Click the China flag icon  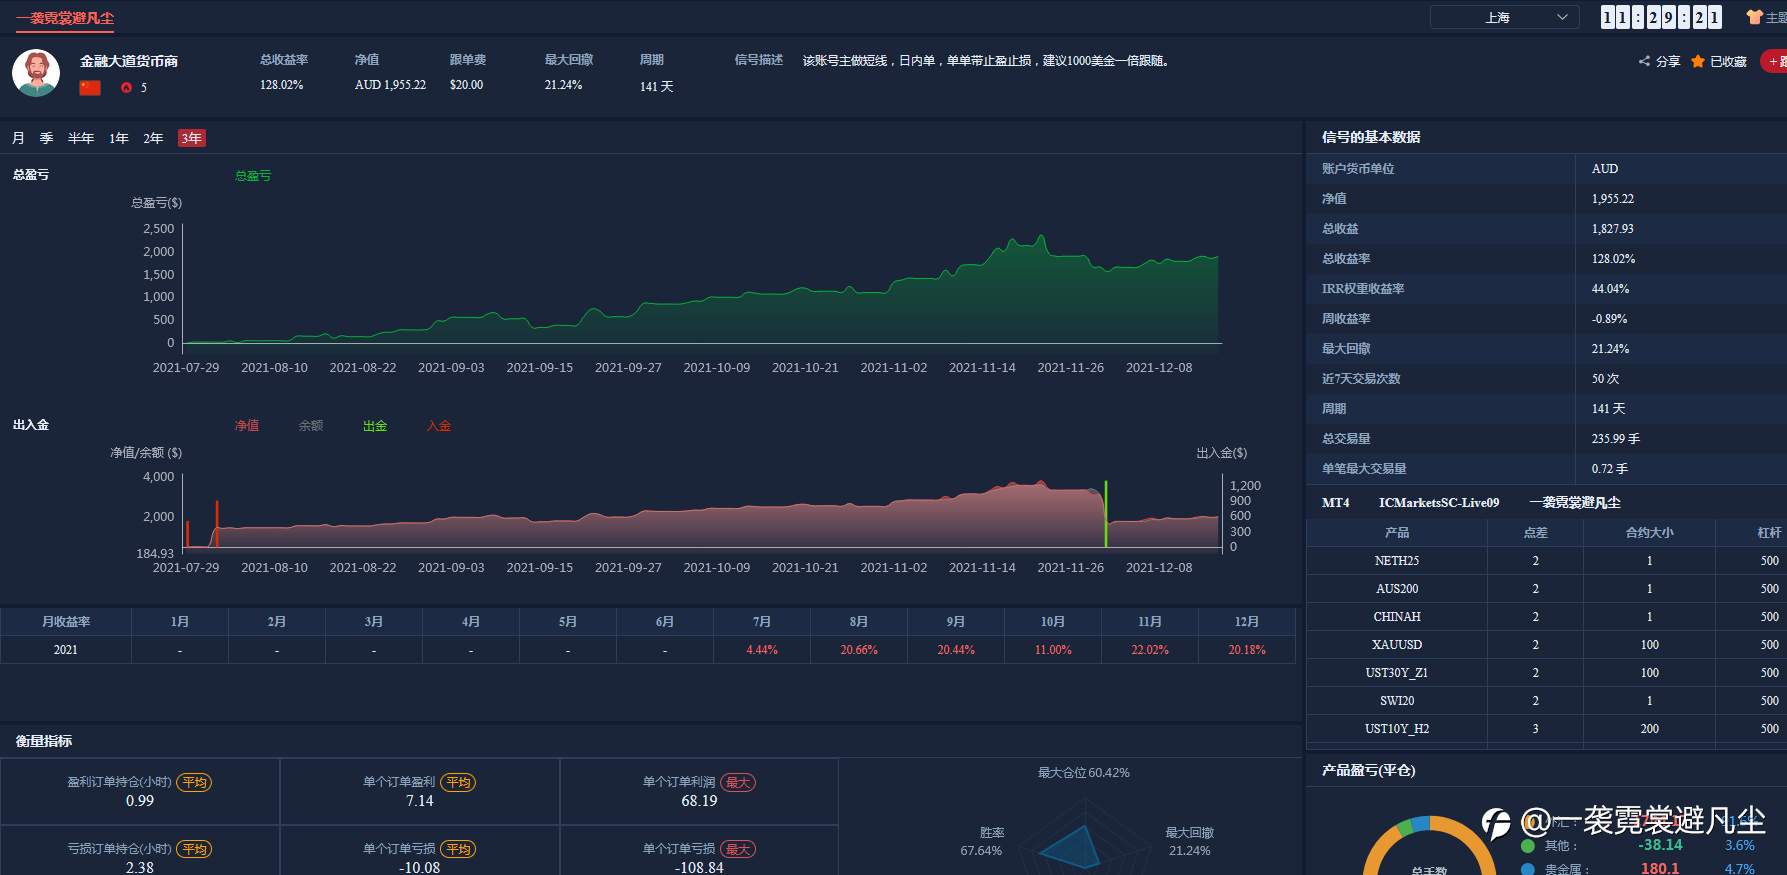point(90,87)
